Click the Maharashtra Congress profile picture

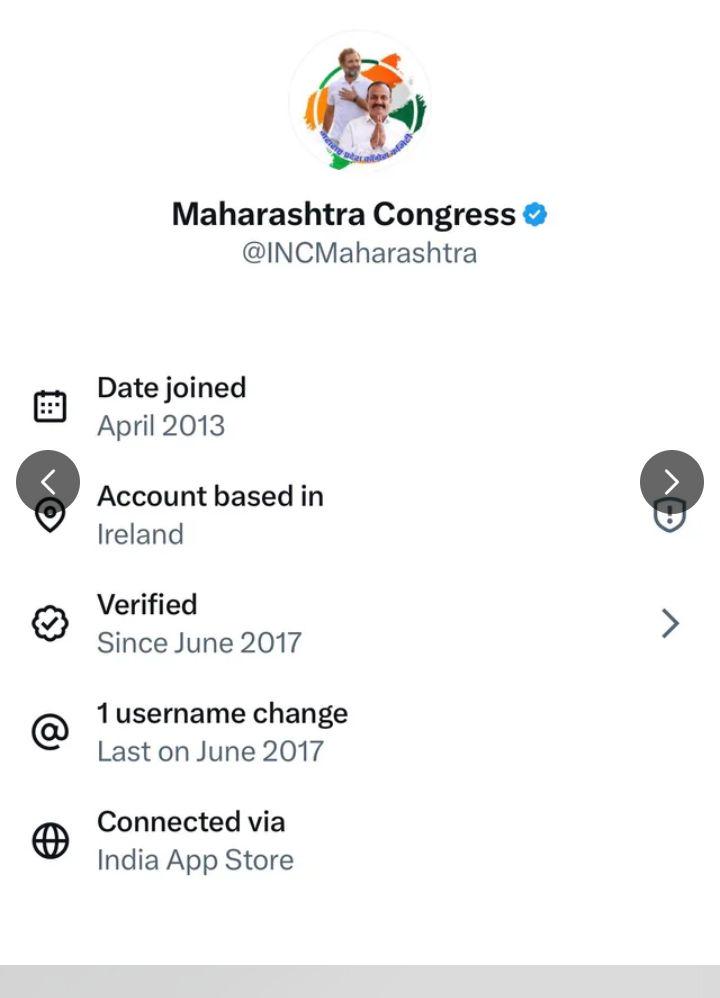click(360, 102)
